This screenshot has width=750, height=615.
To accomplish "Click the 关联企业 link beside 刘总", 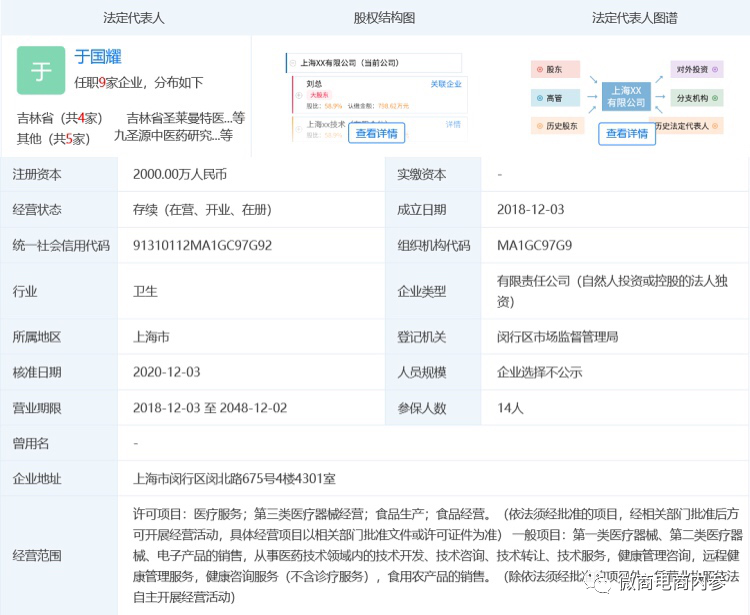I will pos(446,84).
